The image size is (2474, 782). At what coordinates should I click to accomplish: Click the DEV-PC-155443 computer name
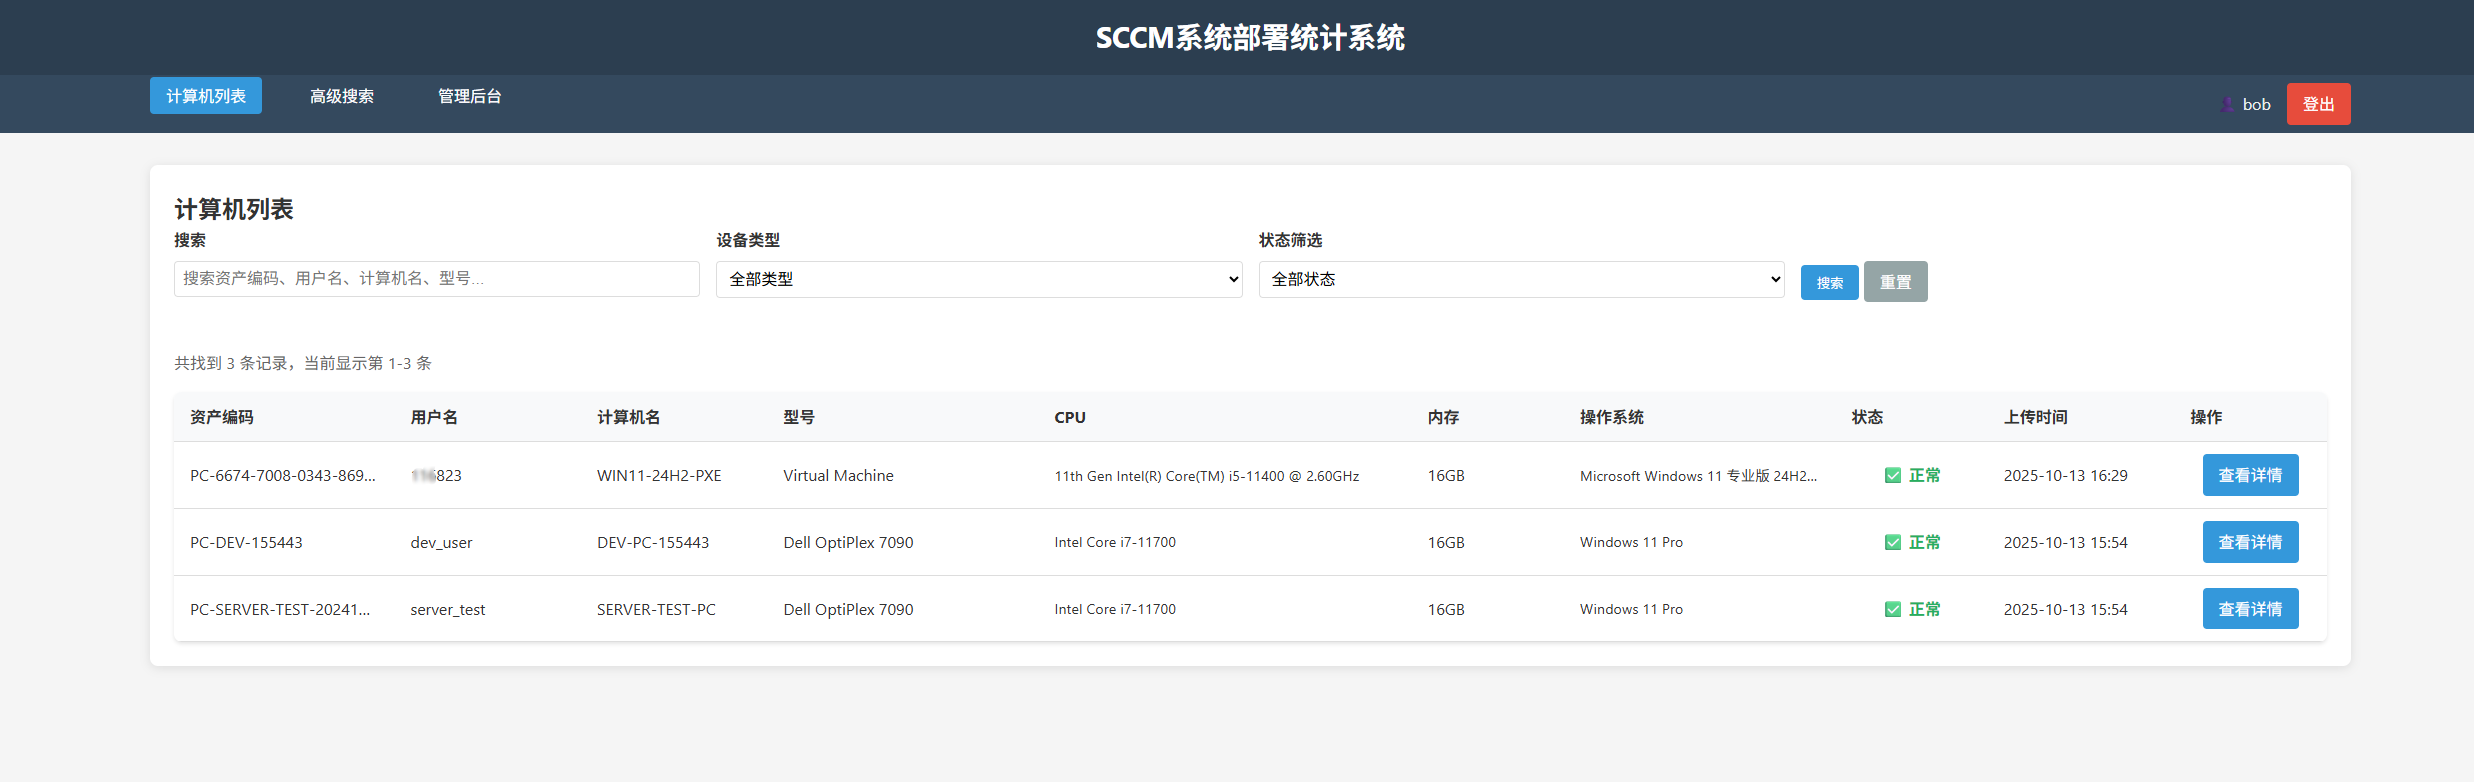653,543
